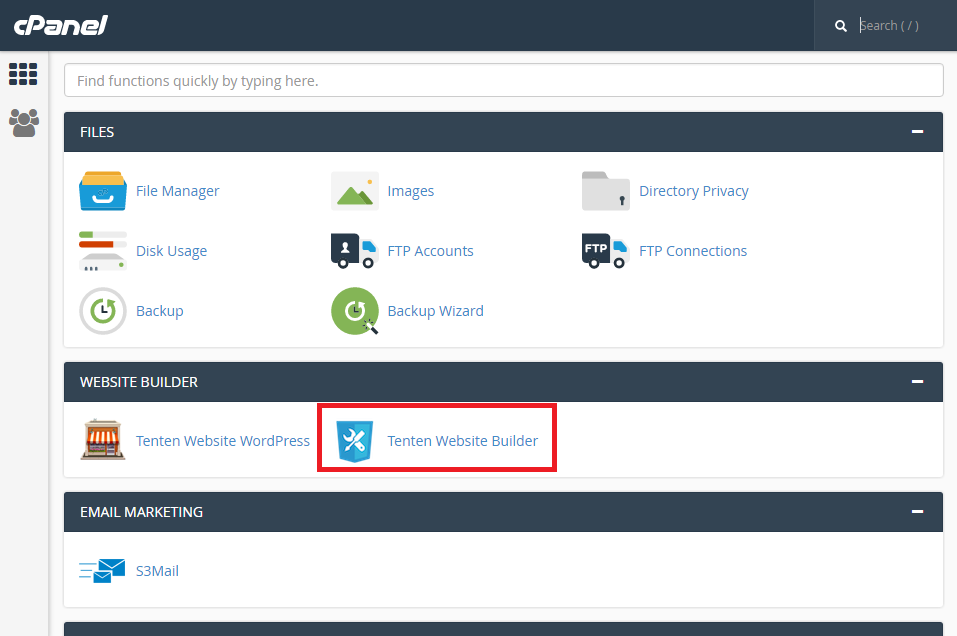
Task: Click the Tenten Website WordPress shop icon
Action: coord(103,439)
